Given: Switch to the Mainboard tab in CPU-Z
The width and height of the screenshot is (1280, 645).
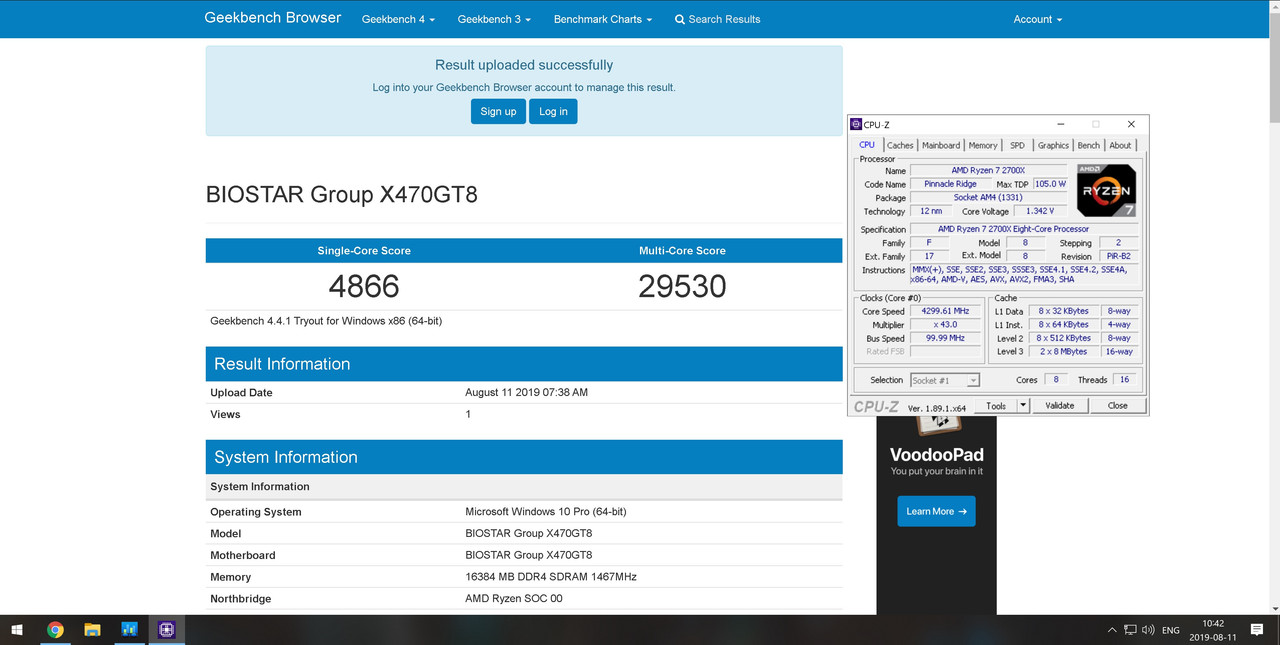Looking at the screenshot, I should [x=941, y=146].
